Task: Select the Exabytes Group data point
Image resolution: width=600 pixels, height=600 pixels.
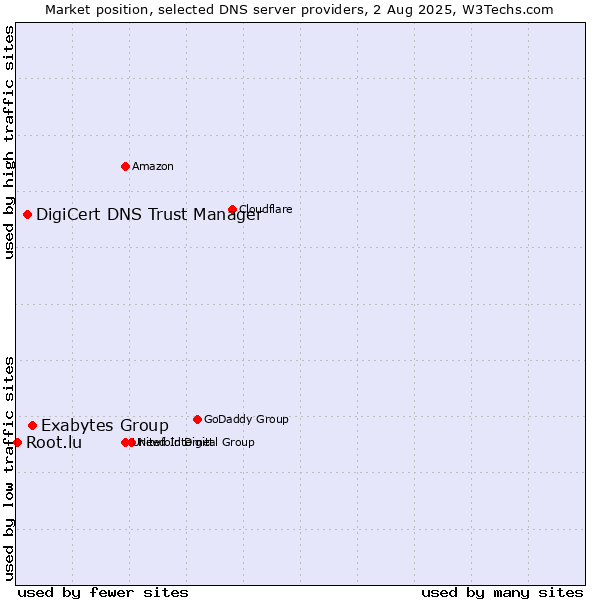Action: coord(33,426)
